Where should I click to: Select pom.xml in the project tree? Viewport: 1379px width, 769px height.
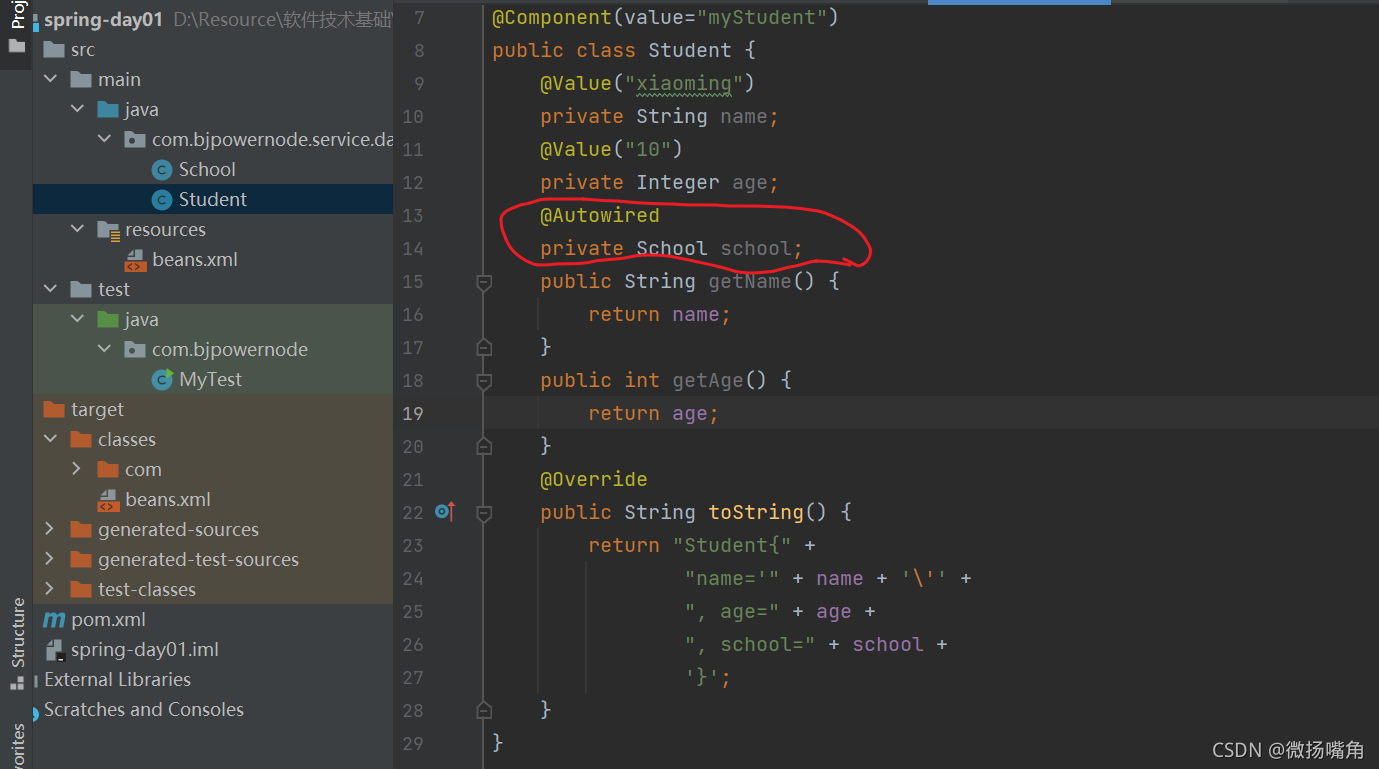pyautogui.click(x=108, y=620)
